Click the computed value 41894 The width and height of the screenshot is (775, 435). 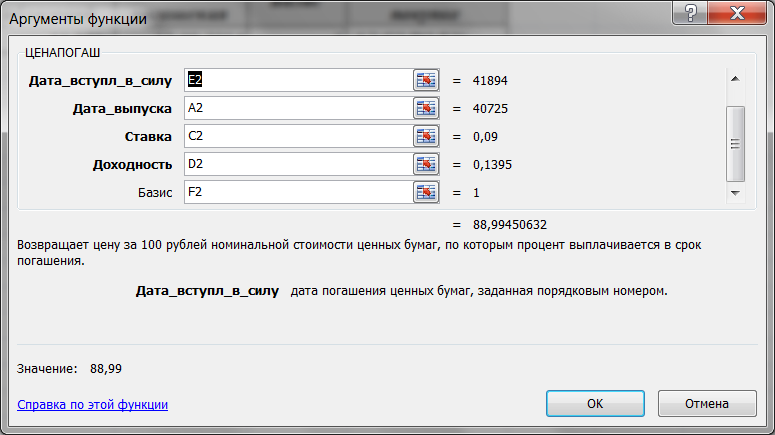(x=490, y=81)
